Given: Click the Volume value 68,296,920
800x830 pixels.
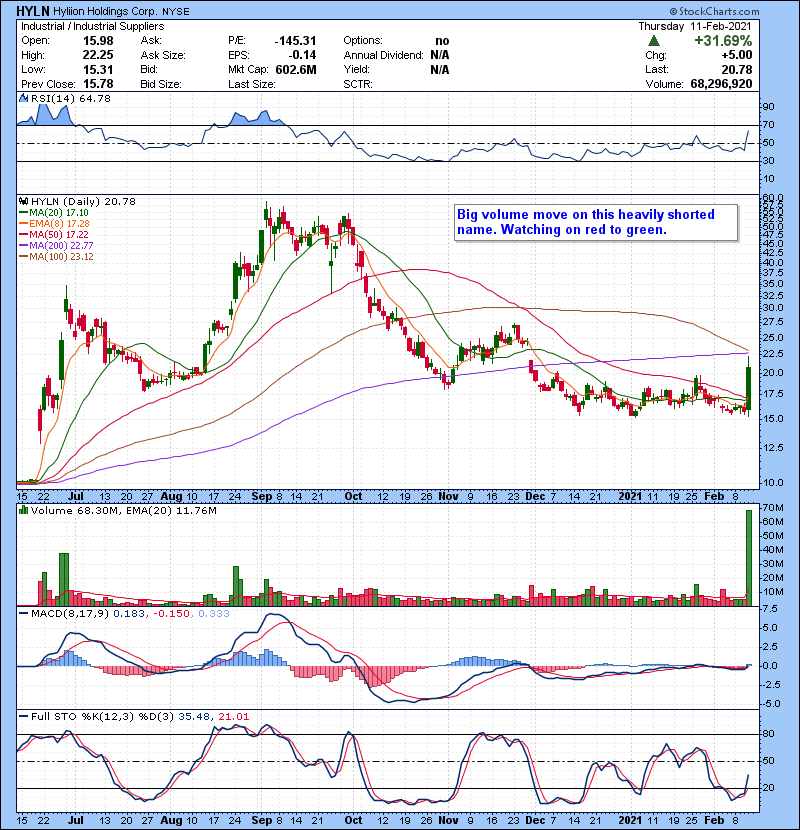Looking at the screenshot, I should point(721,84).
